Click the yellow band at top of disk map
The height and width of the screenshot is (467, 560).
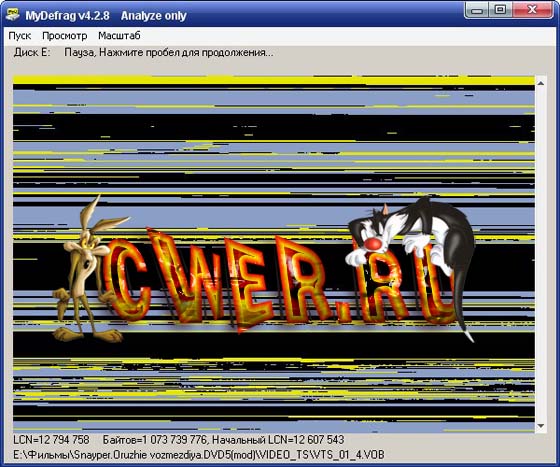(274, 80)
